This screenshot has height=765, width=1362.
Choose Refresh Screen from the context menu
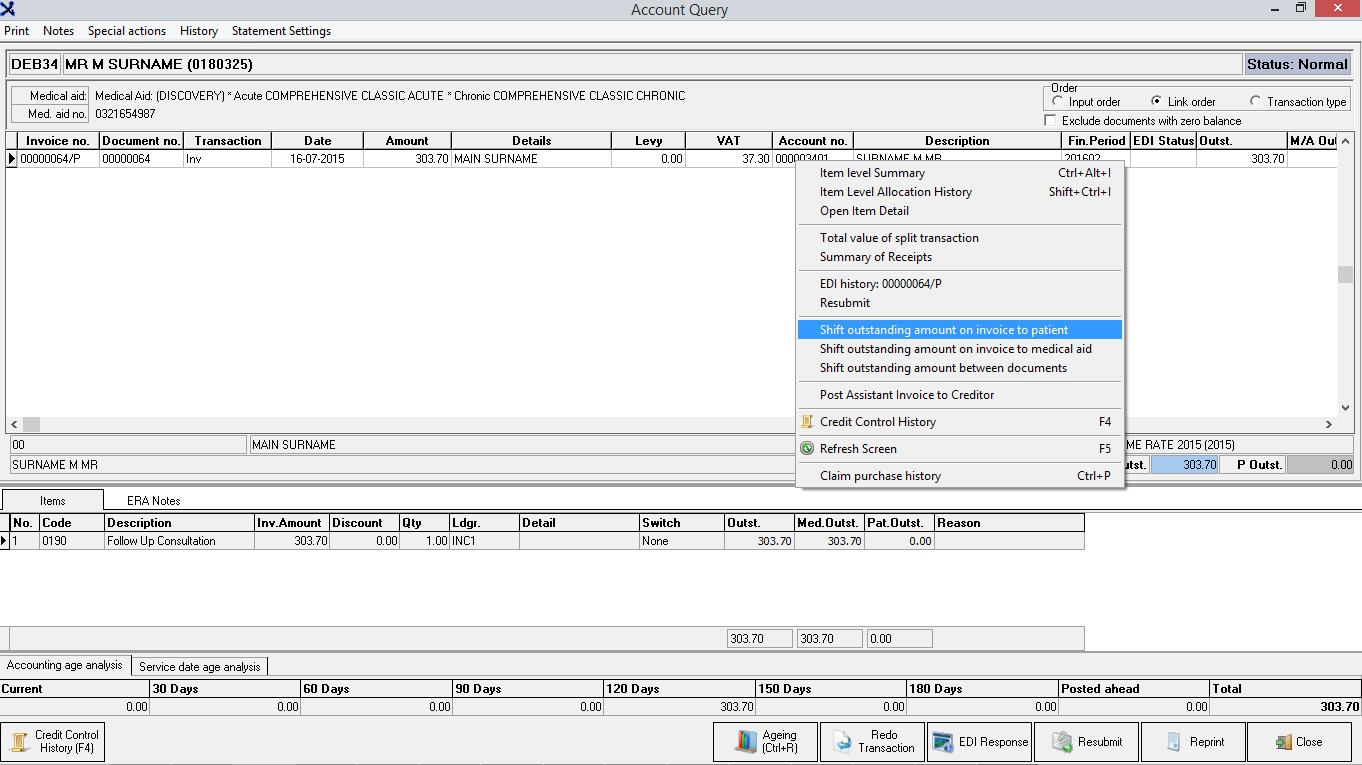pyautogui.click(x=858, y=449)
